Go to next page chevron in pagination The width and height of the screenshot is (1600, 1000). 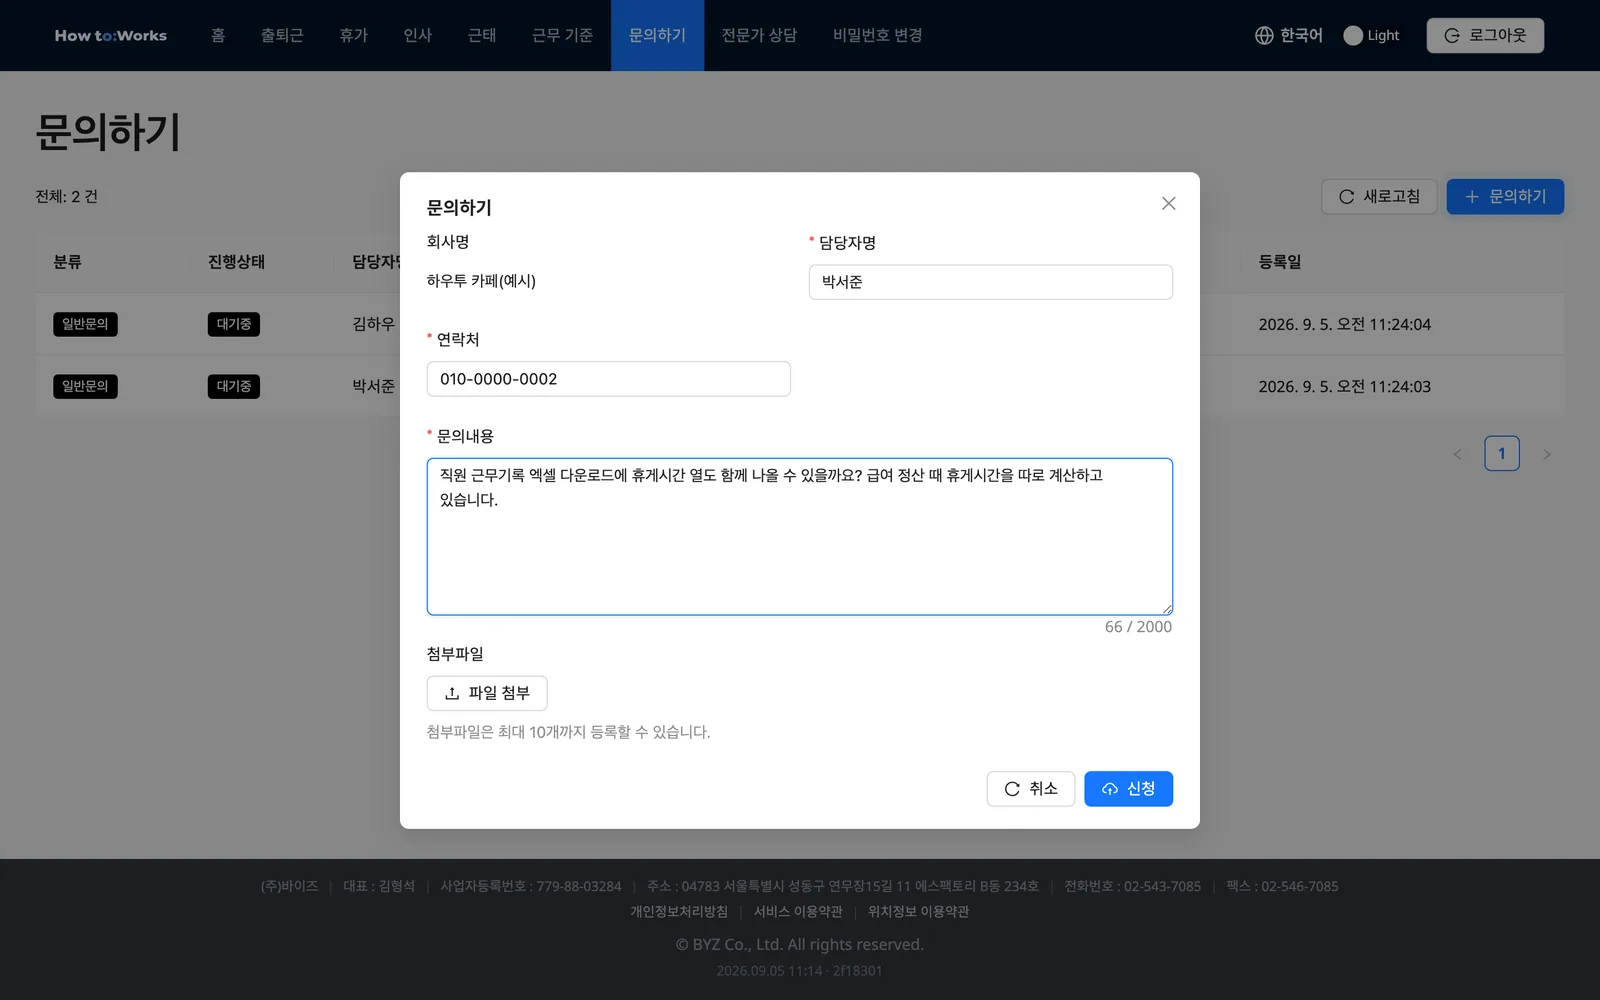pyautogui.click(x=1547, y=454)
